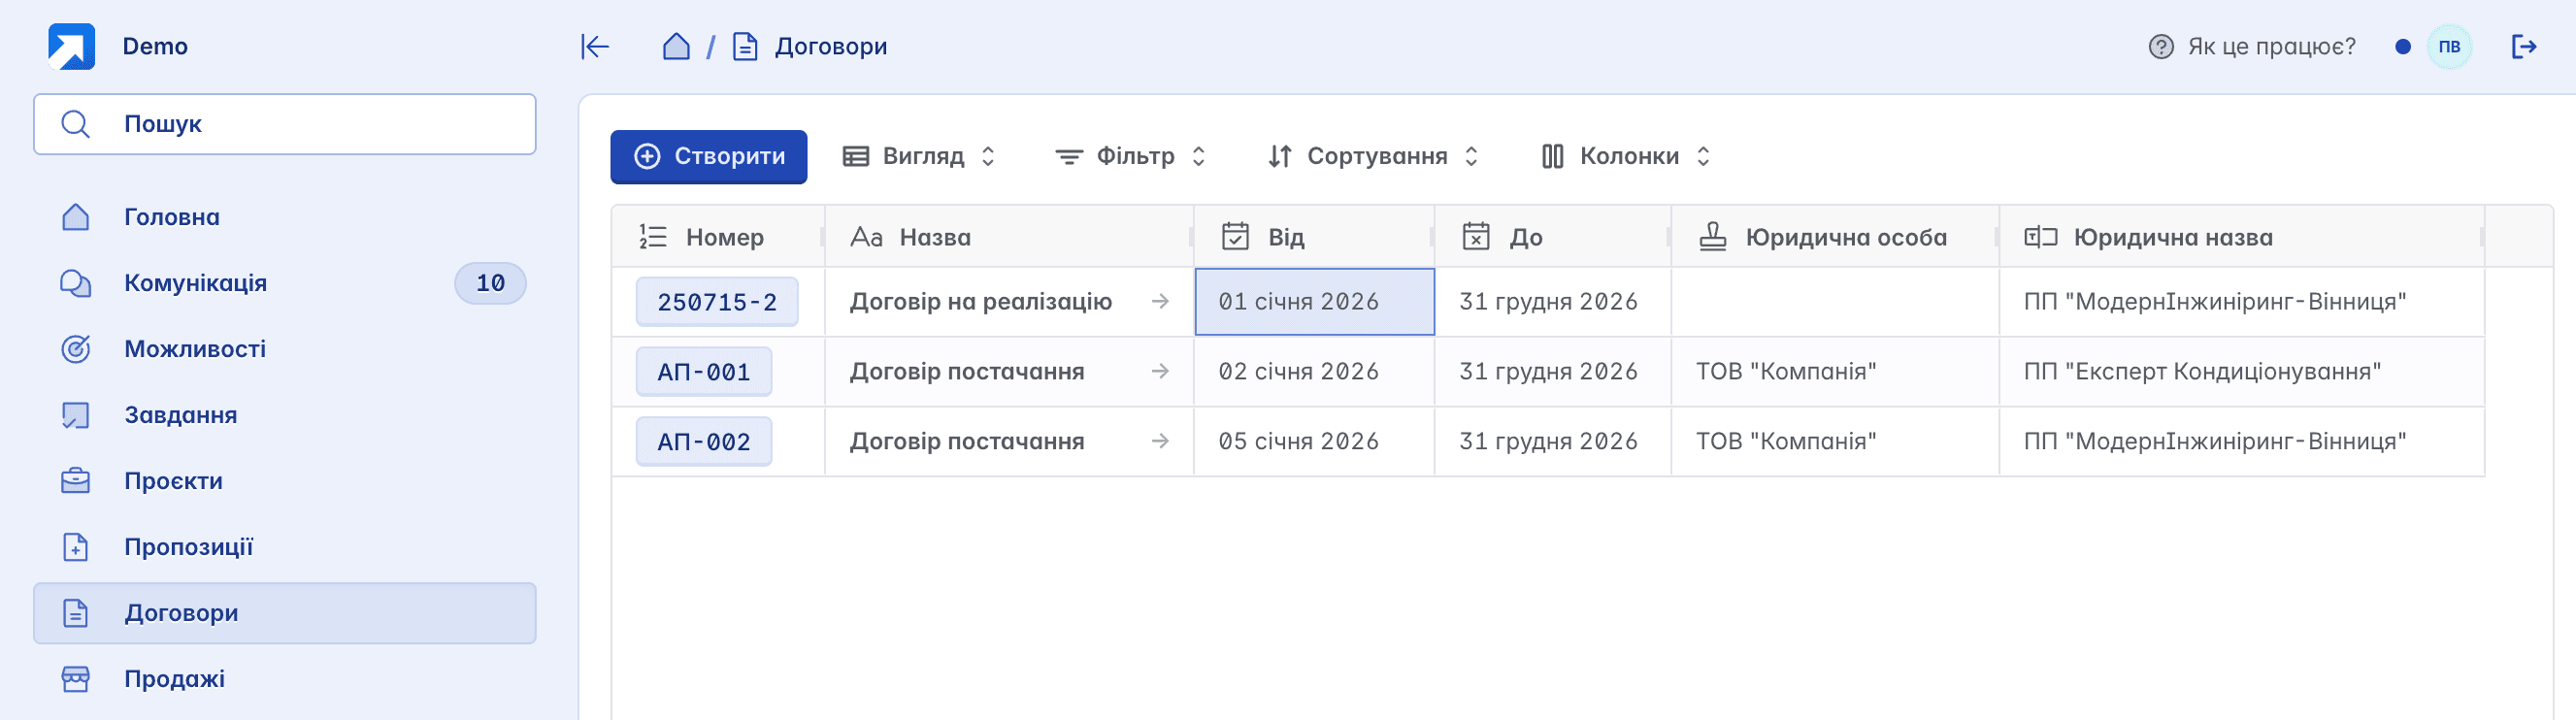Select Договори in the sidebar
The width and height of the screenshot is (2576, 720).
tap(285, 613)
